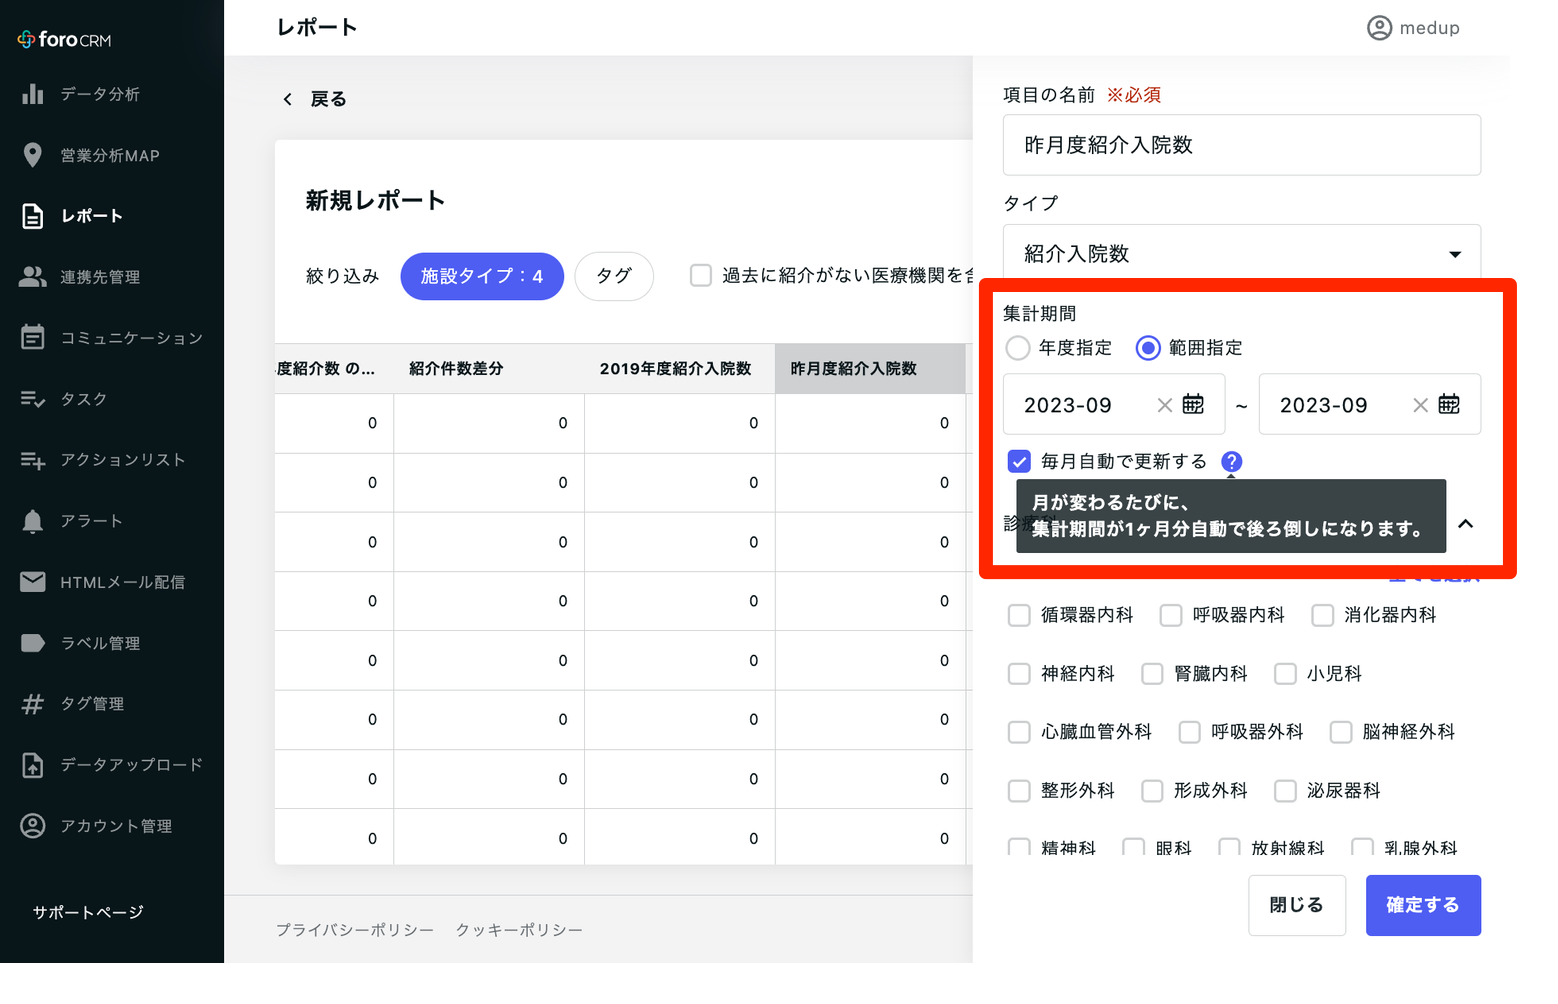Check the 呼吸器内科 checkbox

pos(1171,615)
